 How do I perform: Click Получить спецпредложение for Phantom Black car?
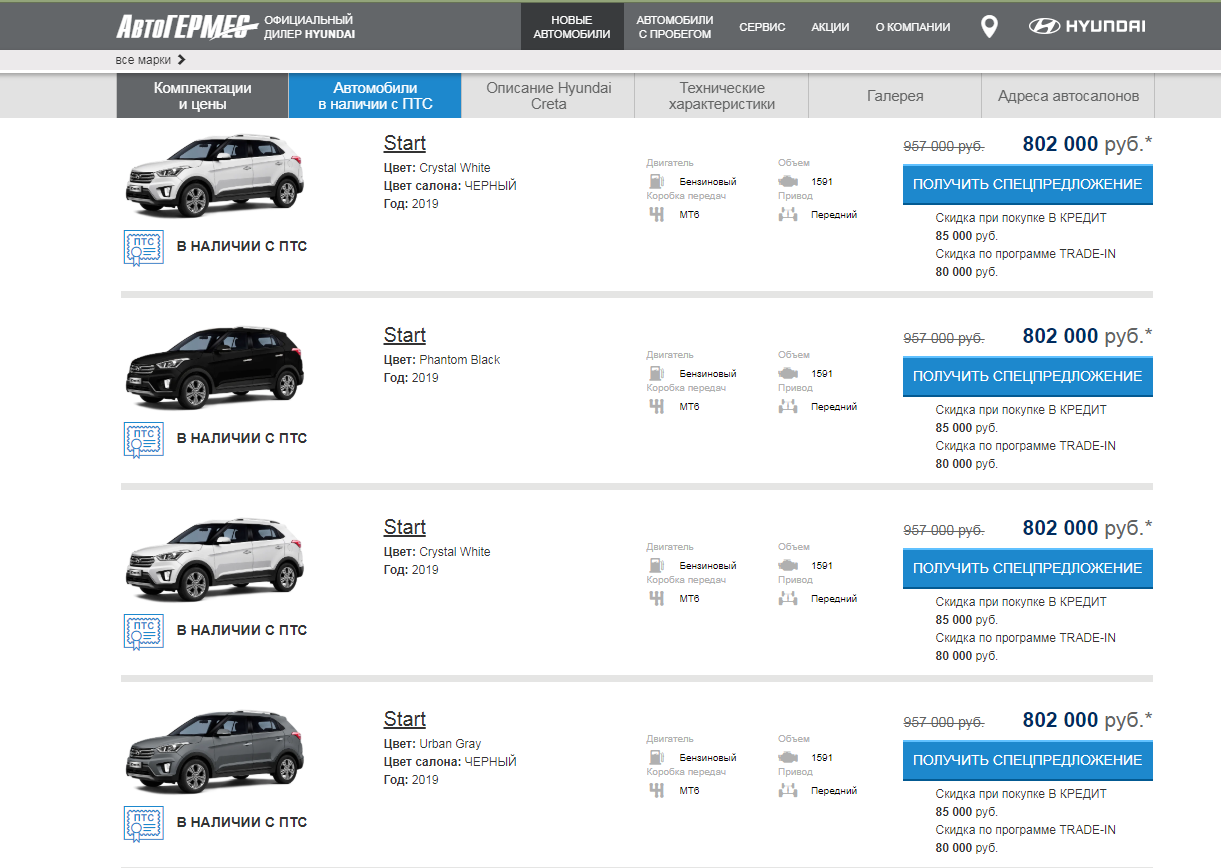(x=1028, y=376)
